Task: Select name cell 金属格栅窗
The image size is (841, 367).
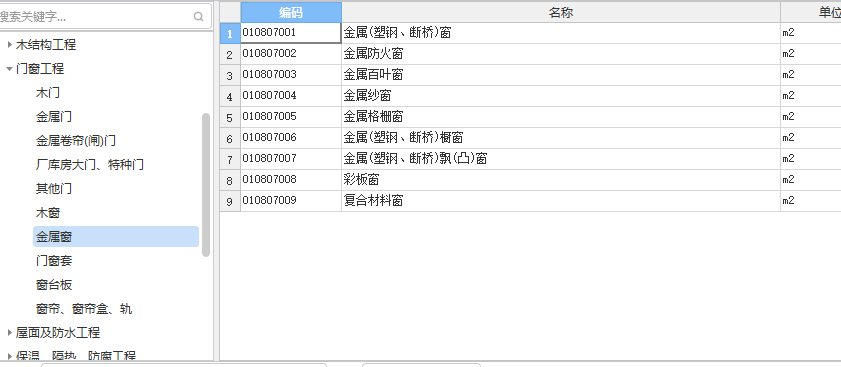Action: click(x=561, y=116)
